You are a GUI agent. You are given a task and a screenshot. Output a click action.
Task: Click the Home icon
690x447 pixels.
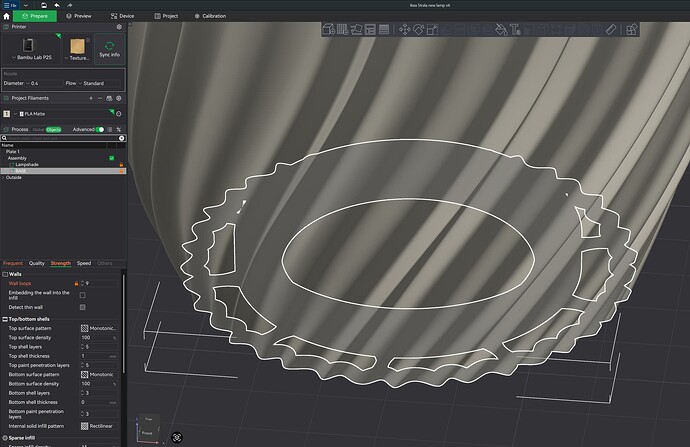tap(6, 16)
